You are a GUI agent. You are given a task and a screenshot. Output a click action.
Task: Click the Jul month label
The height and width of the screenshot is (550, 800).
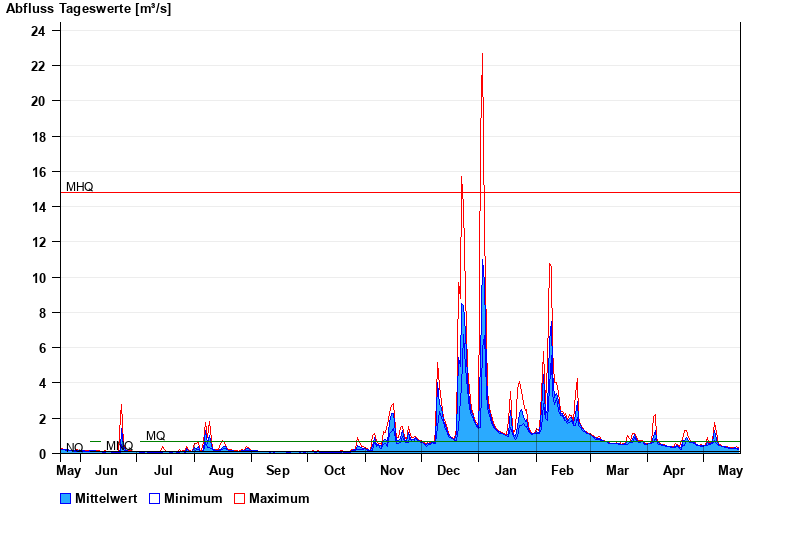(163, 470)
